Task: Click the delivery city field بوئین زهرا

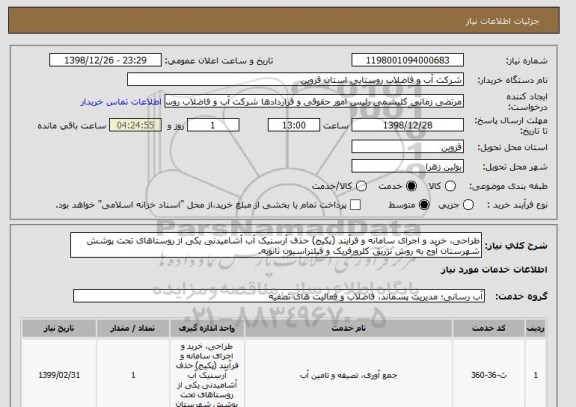Action: [407, 166]
